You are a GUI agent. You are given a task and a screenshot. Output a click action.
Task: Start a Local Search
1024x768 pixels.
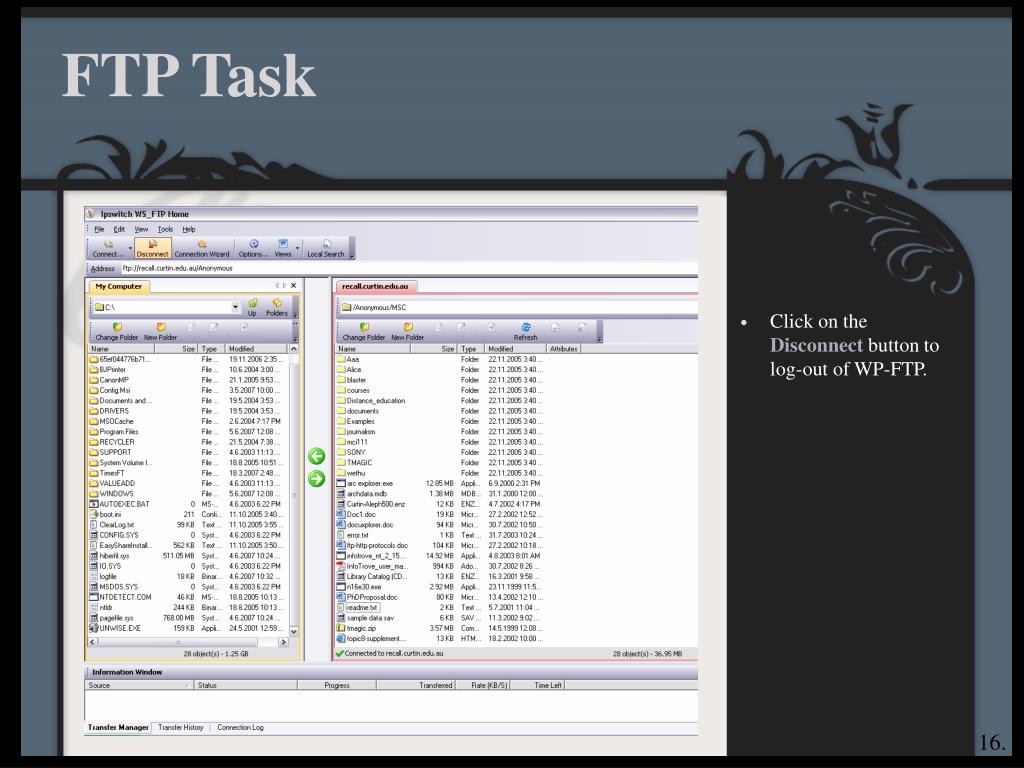325,248
